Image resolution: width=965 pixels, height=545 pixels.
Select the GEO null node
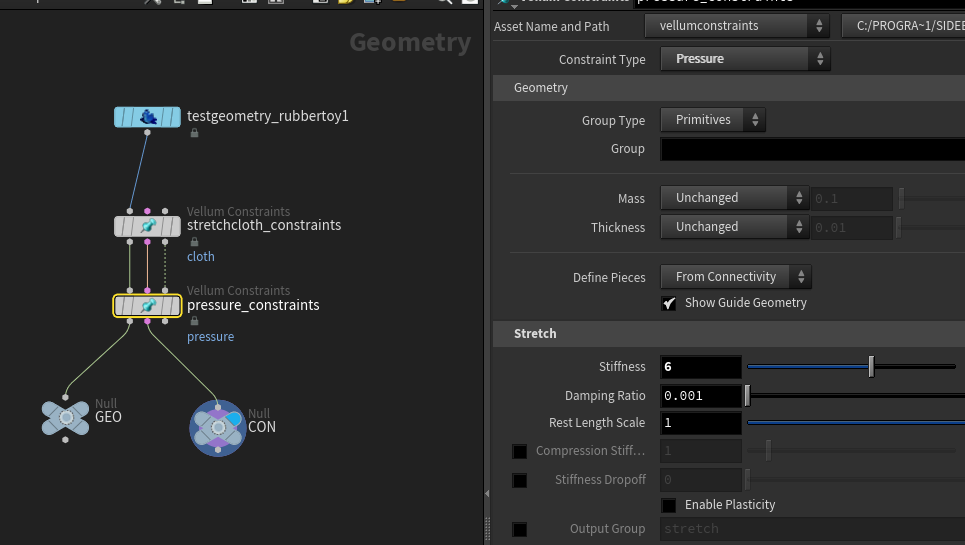(66, 417)
